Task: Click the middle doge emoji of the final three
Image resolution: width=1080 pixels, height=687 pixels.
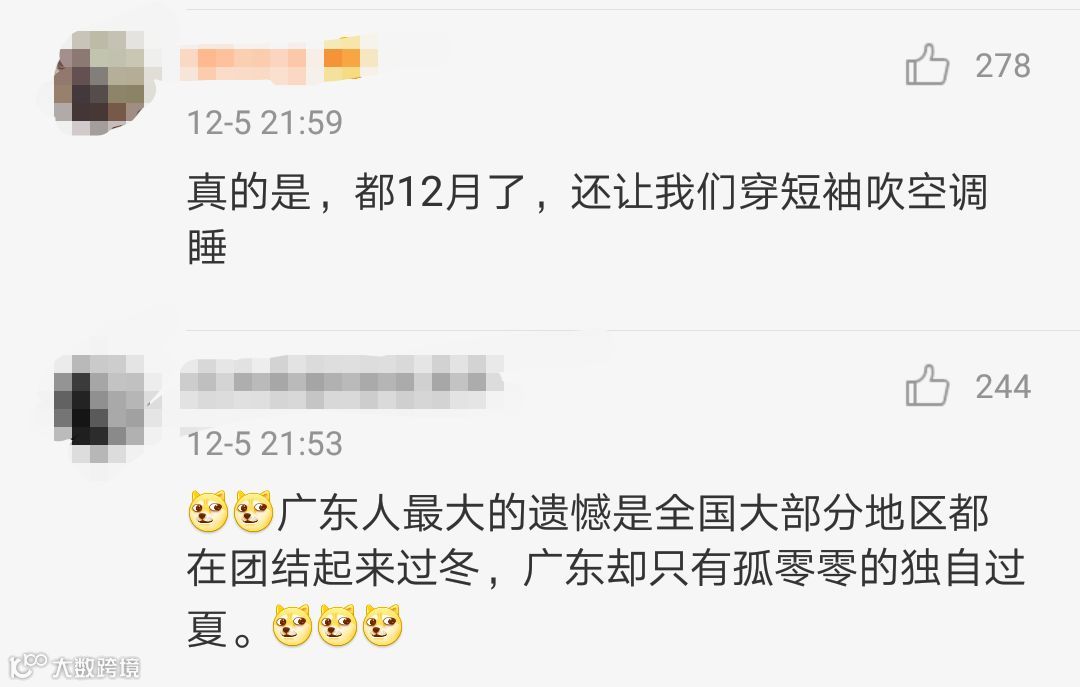Action: click(337, 626)
